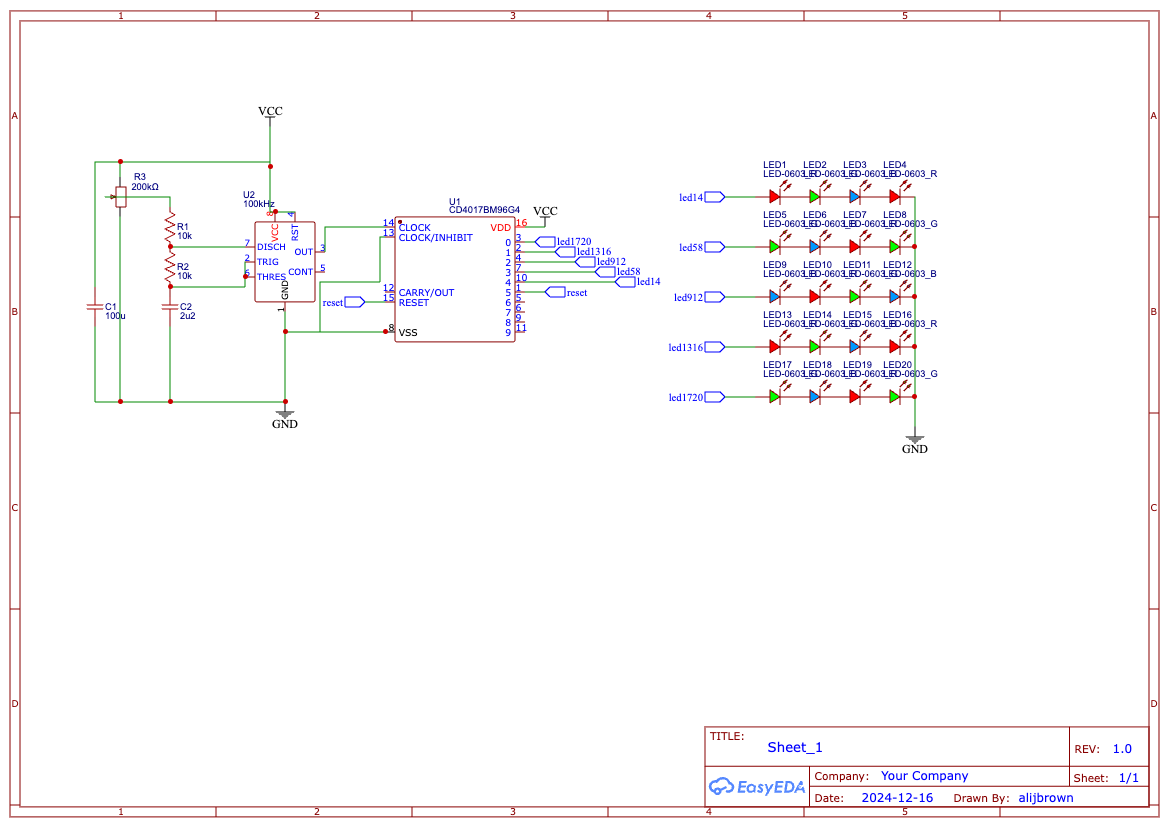This screenshot has width=1169, height=828.
Task: Click the EasyEDA logo in title block
Action: coord(756,786)
